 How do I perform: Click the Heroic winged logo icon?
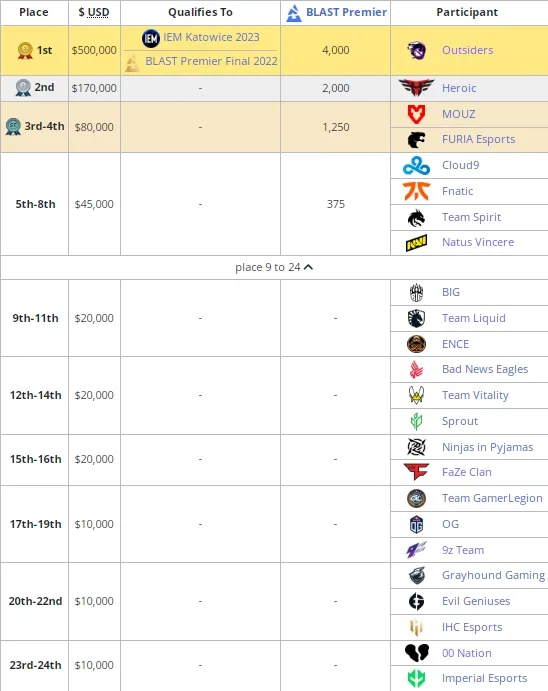(x=416, y=88)
